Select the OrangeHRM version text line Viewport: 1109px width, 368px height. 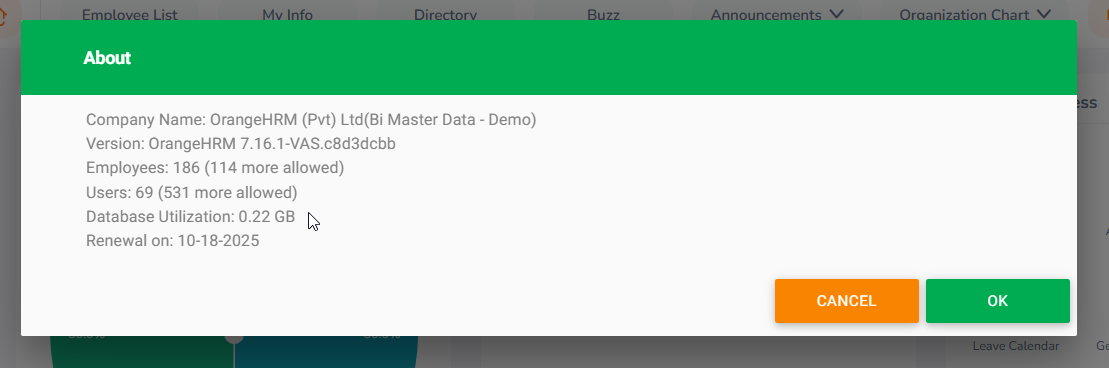click(x=240, y=144)
